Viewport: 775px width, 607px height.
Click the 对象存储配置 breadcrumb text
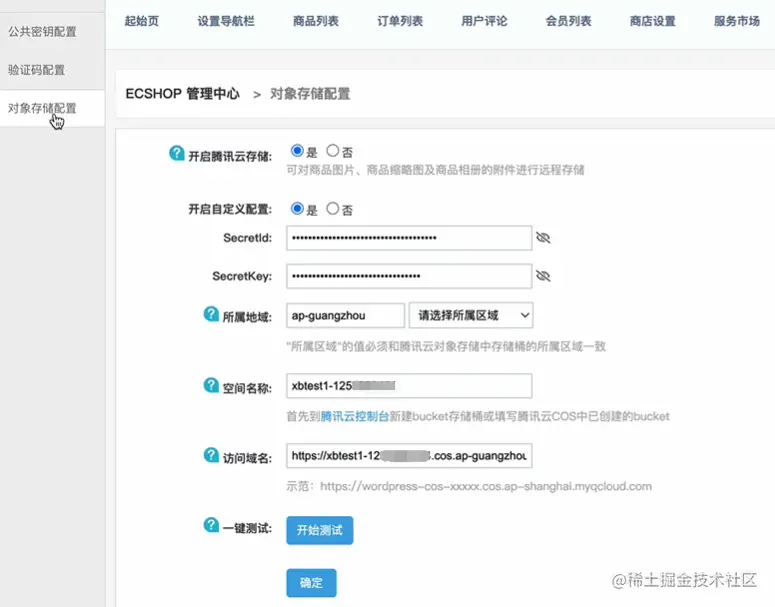click(310, 93)
